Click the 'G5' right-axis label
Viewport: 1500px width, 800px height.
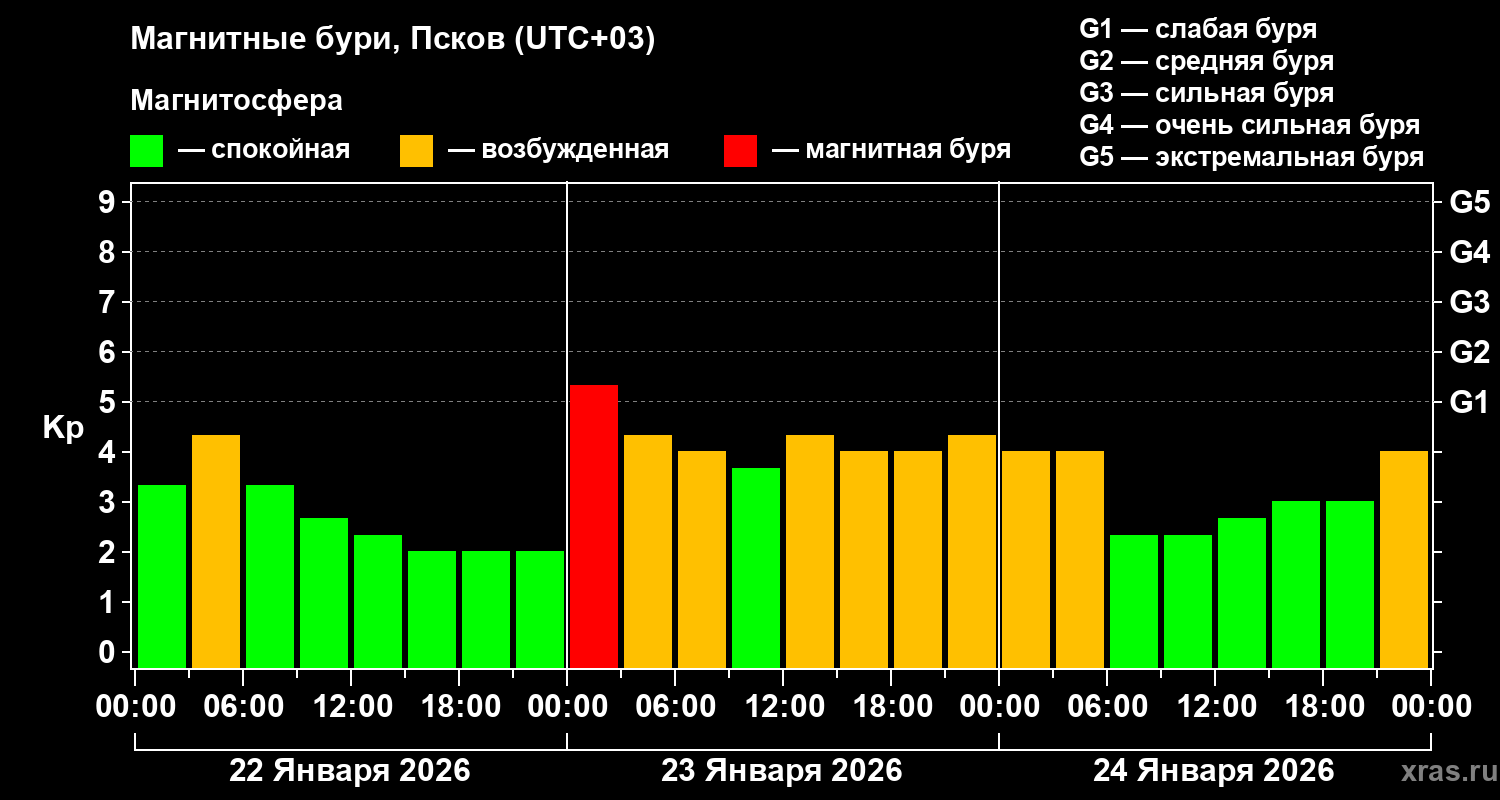(1469, 203)
